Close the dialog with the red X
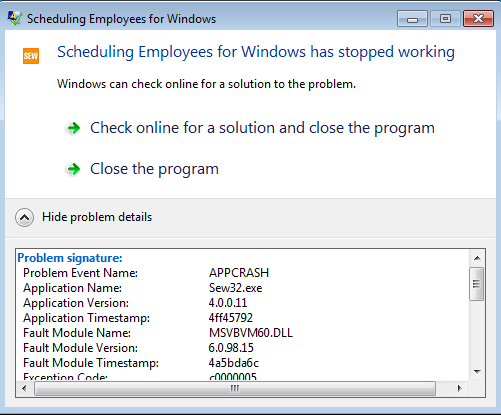 click(x=478, y=19)
